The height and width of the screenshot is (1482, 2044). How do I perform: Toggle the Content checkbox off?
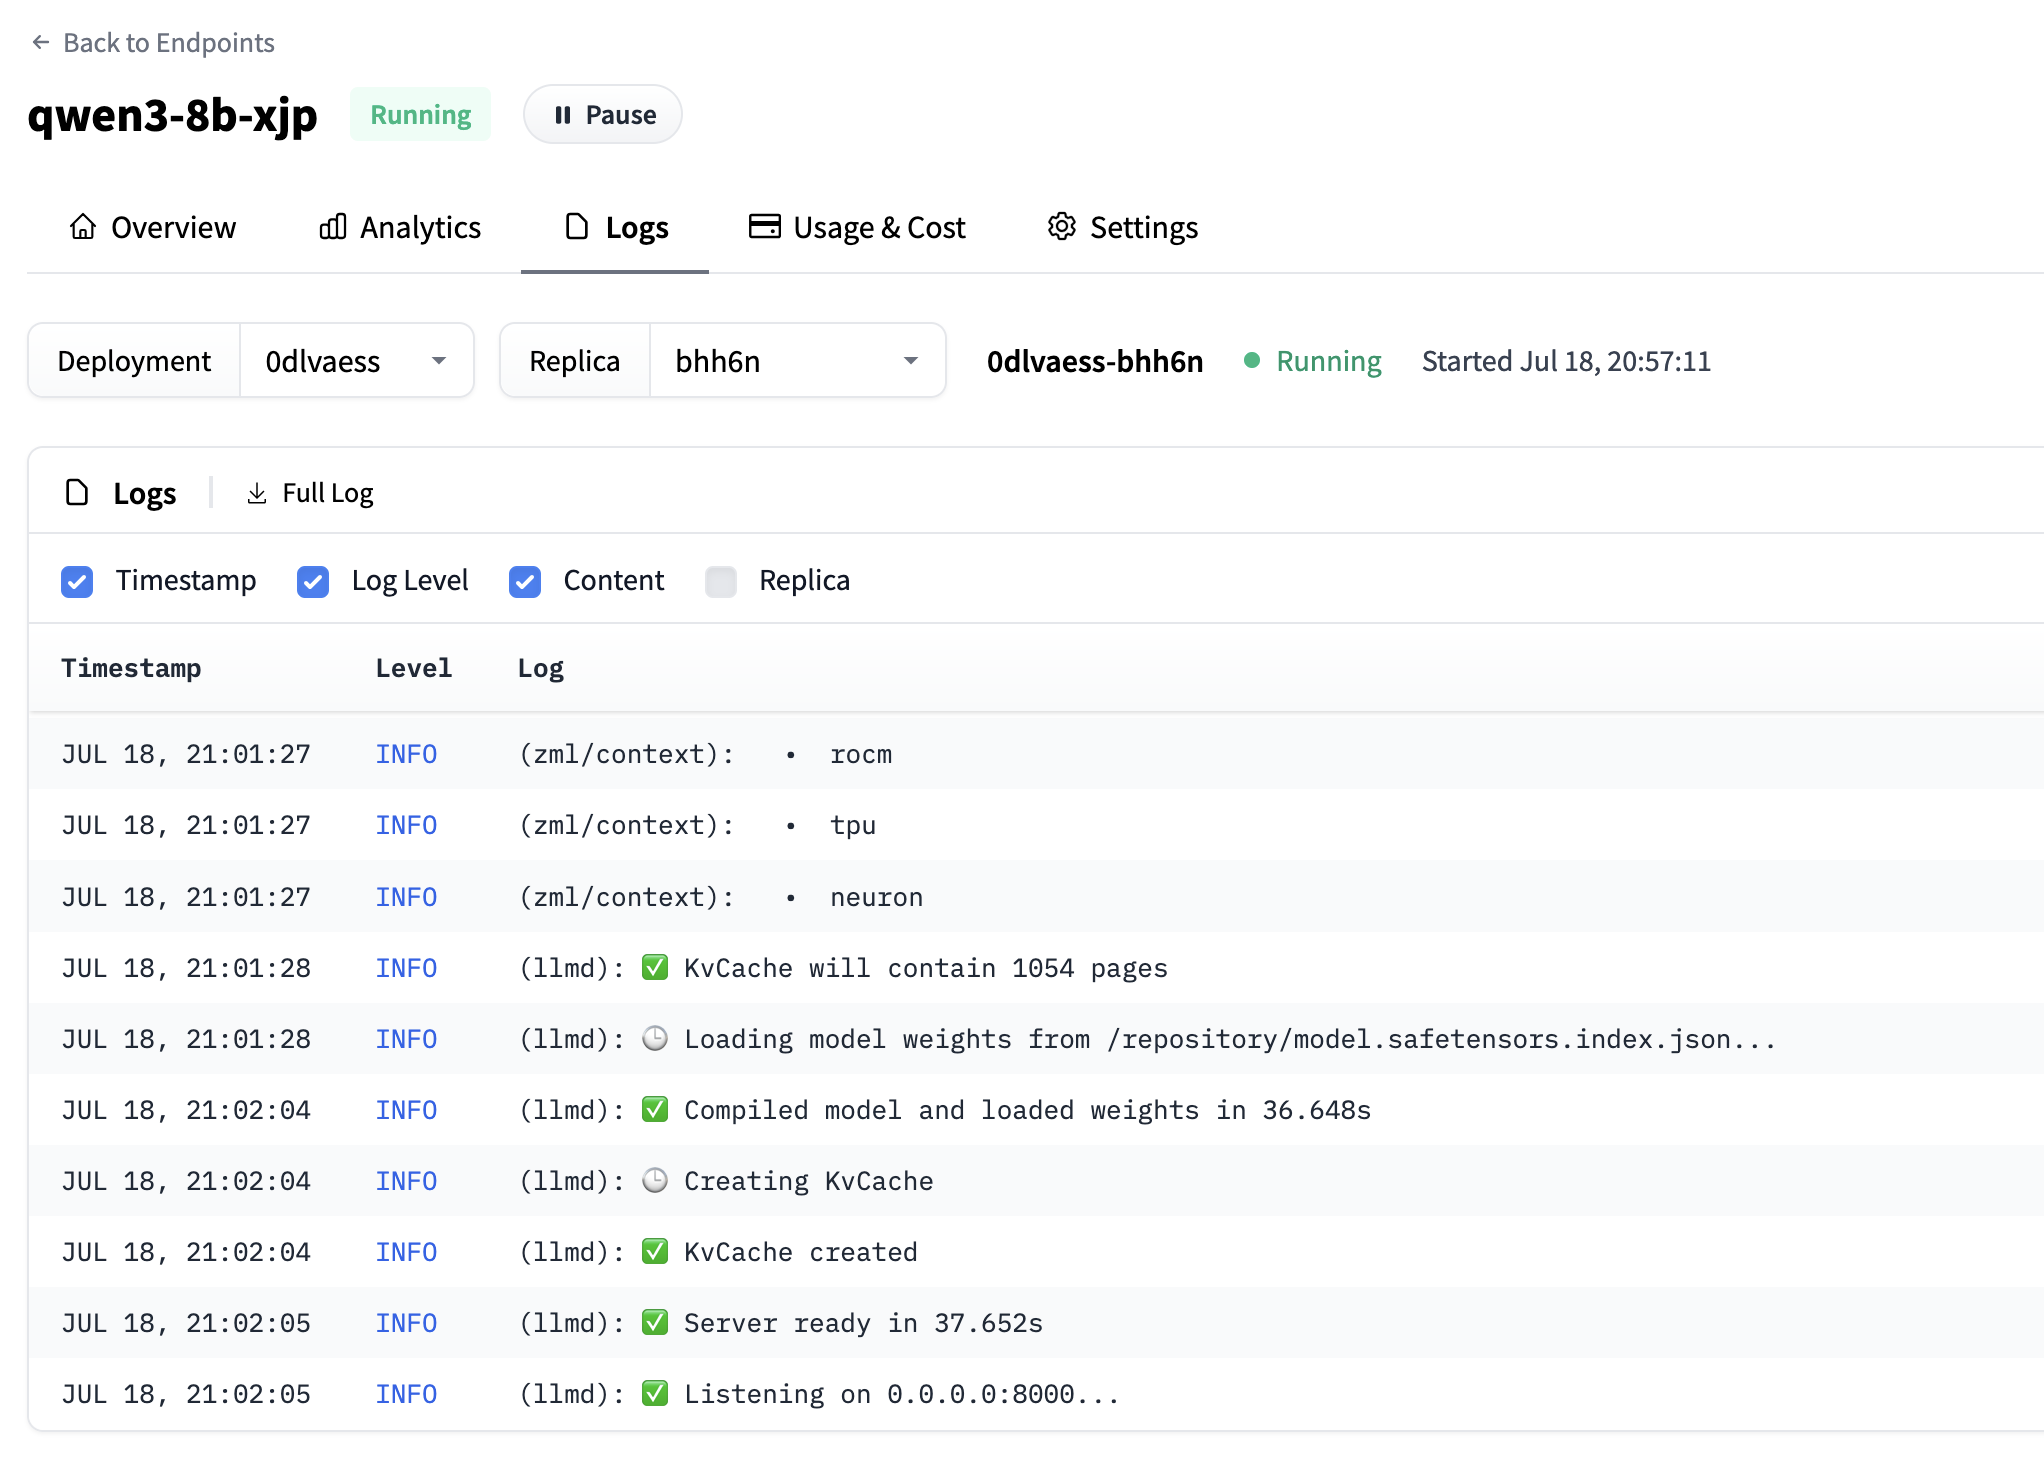click(x=525, y=581)
